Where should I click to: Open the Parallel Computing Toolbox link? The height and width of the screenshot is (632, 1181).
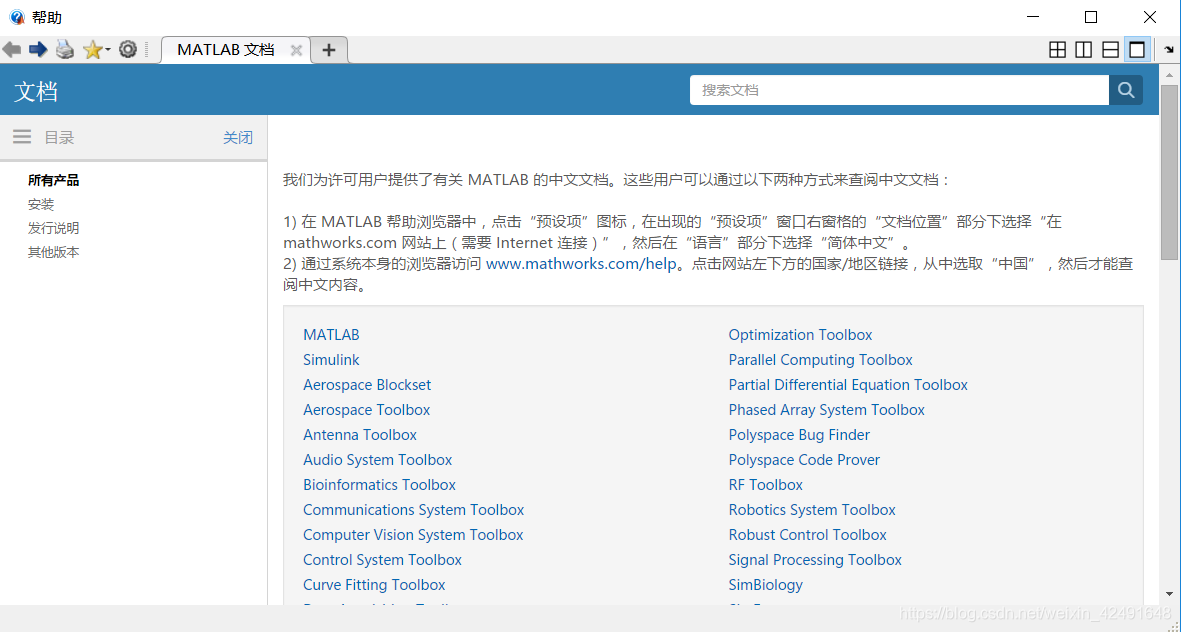click(820, 359)
